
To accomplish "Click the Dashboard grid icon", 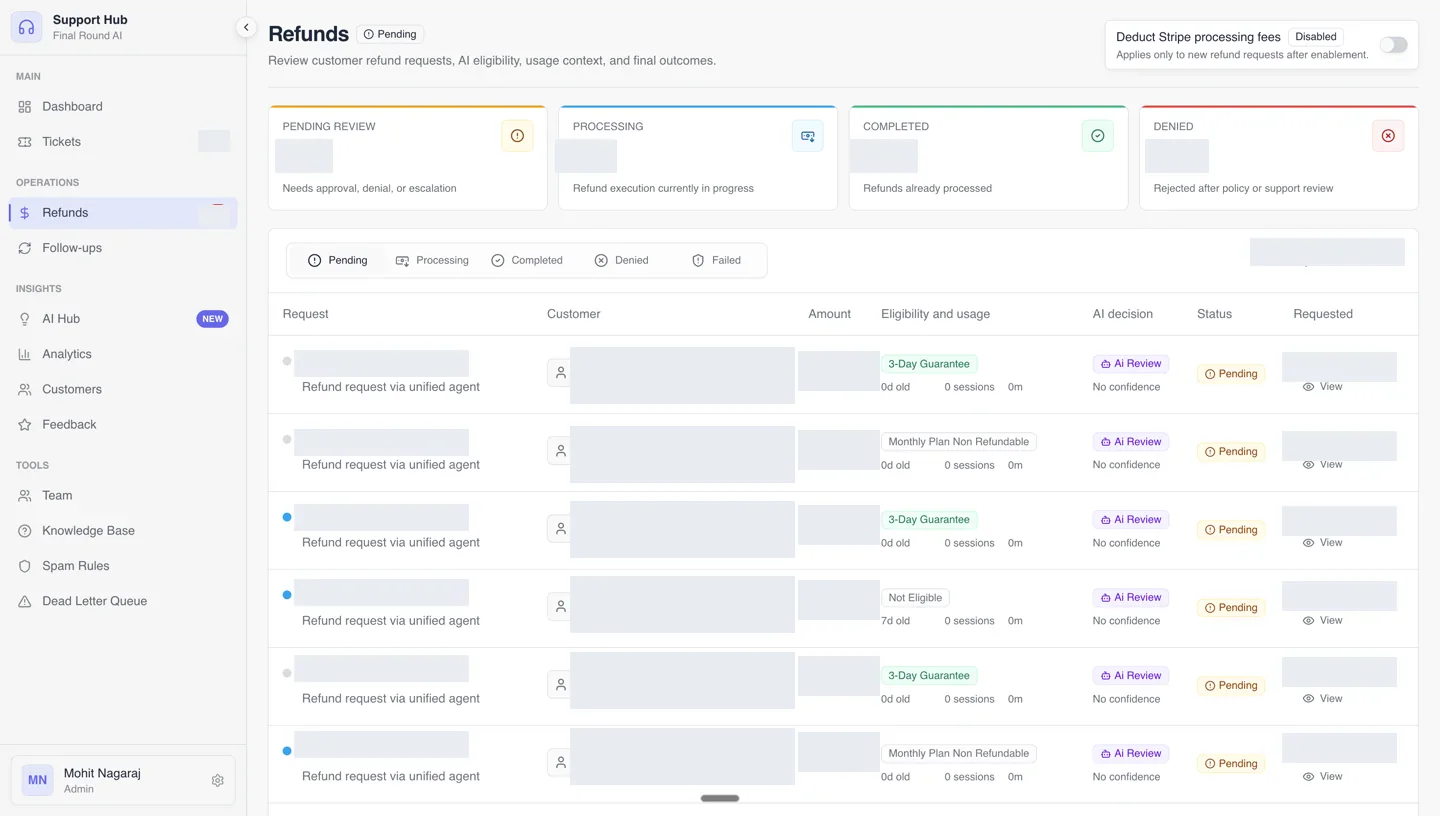I will pos(25,106).
